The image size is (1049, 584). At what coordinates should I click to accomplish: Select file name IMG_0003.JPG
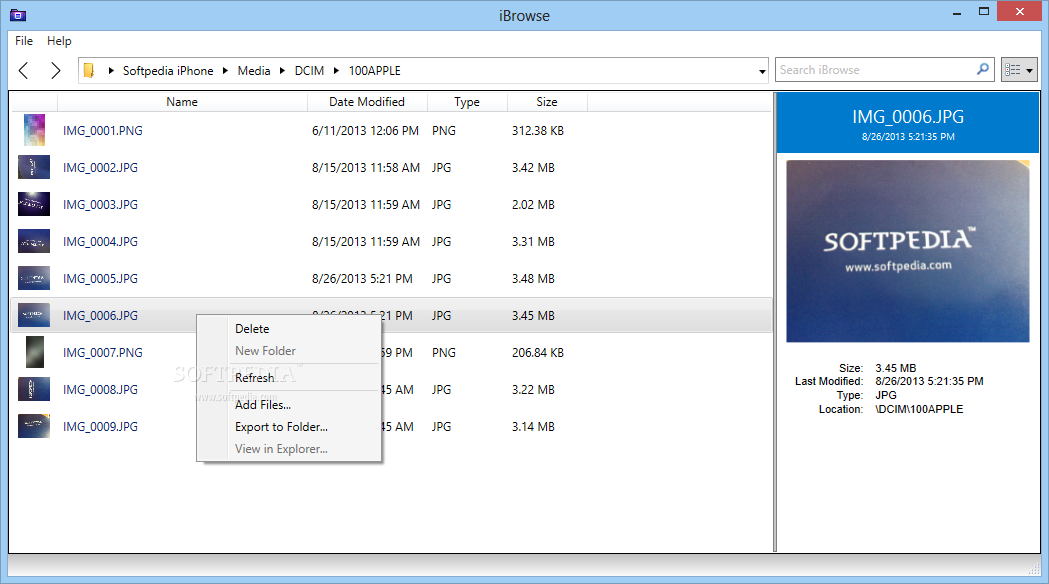tap(100, 205)
